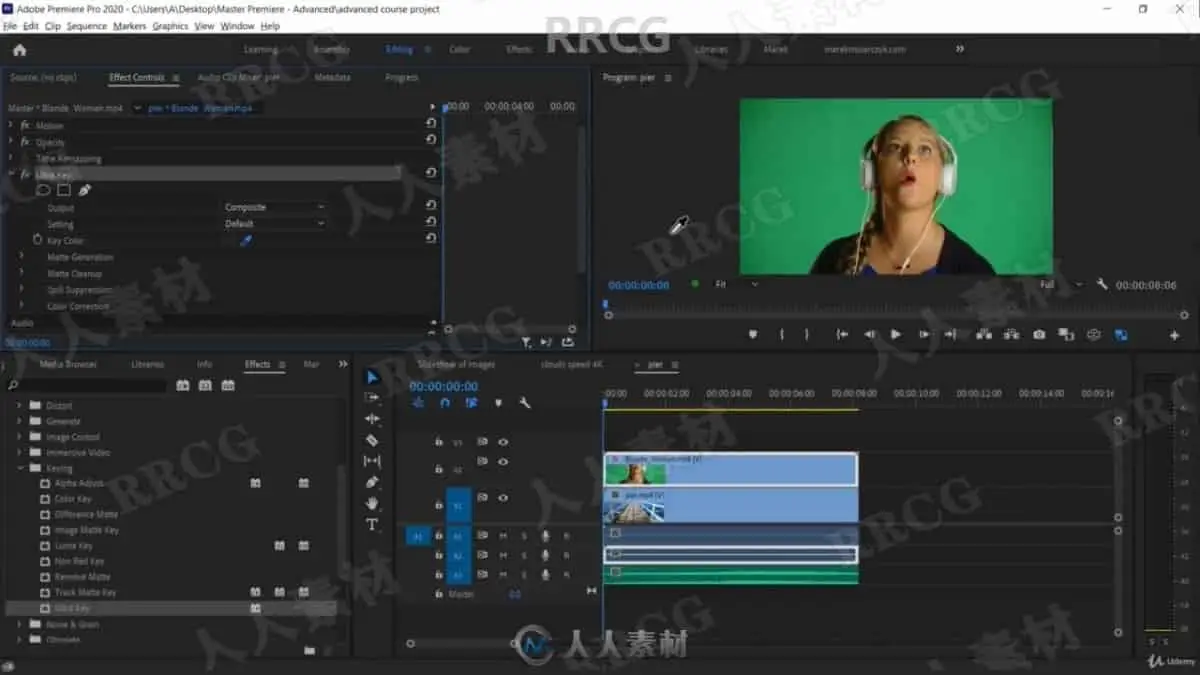Viewport: 1200px width, 675px height.
Task: Click the Home icon in workspace bar
Action: pos(19,49)
